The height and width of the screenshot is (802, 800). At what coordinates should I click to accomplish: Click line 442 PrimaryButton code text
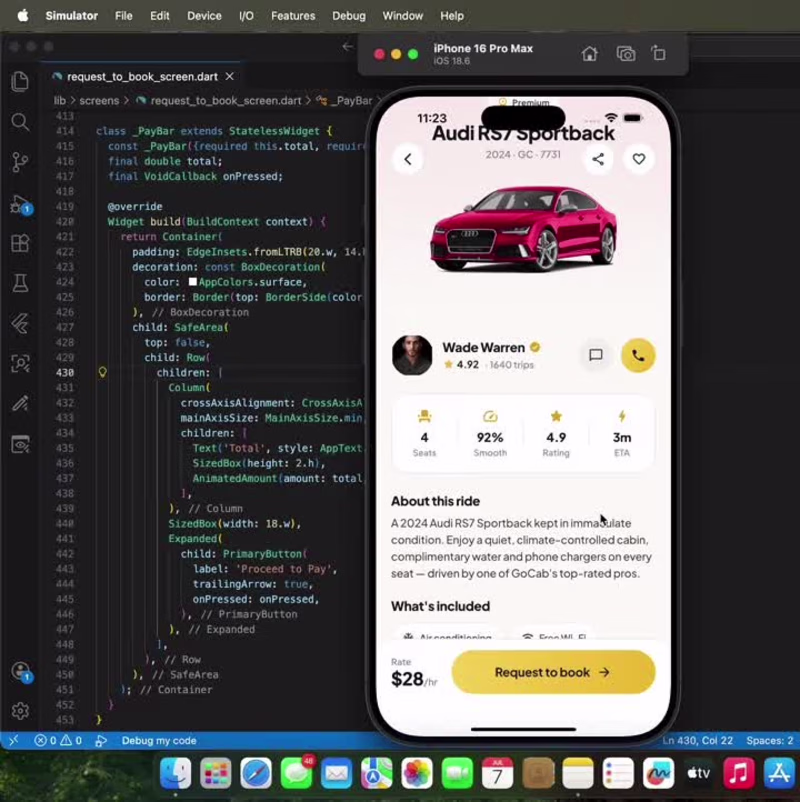click(x=244, y=554)
